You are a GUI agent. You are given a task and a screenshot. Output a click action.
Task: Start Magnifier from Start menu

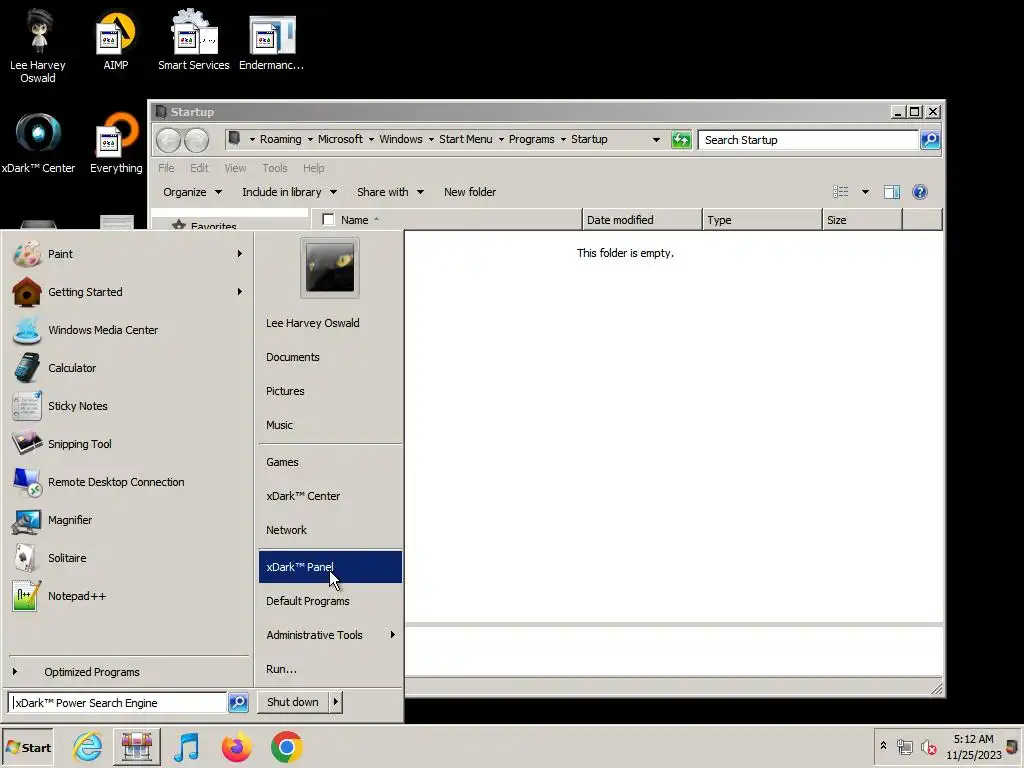[x=127, y=520]
